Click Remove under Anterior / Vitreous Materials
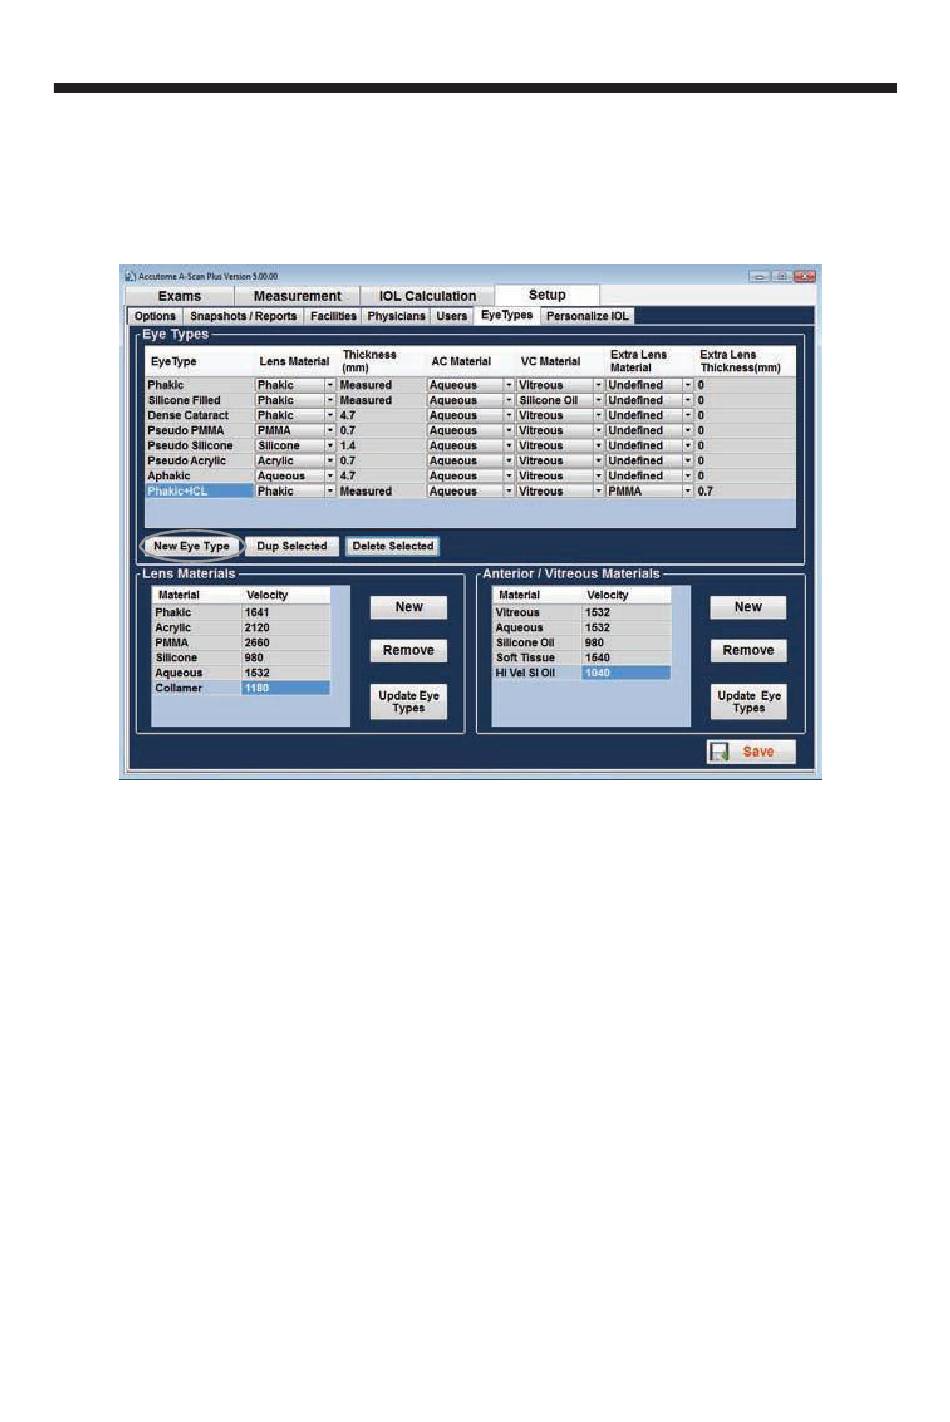The image size is (950, 1422). (748, 650)
